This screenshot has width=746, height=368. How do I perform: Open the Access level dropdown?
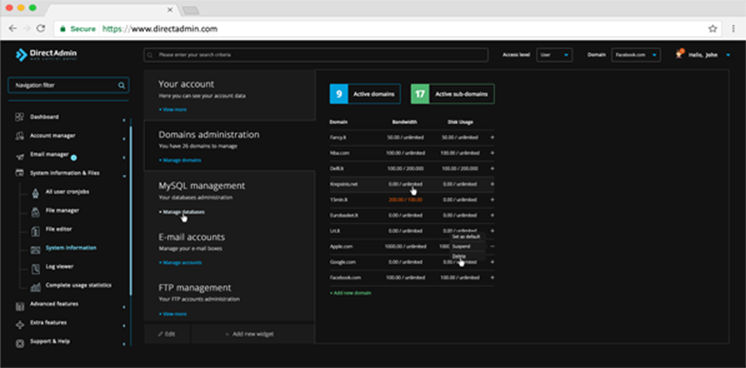pyautogui.click(x=554, y=55)
